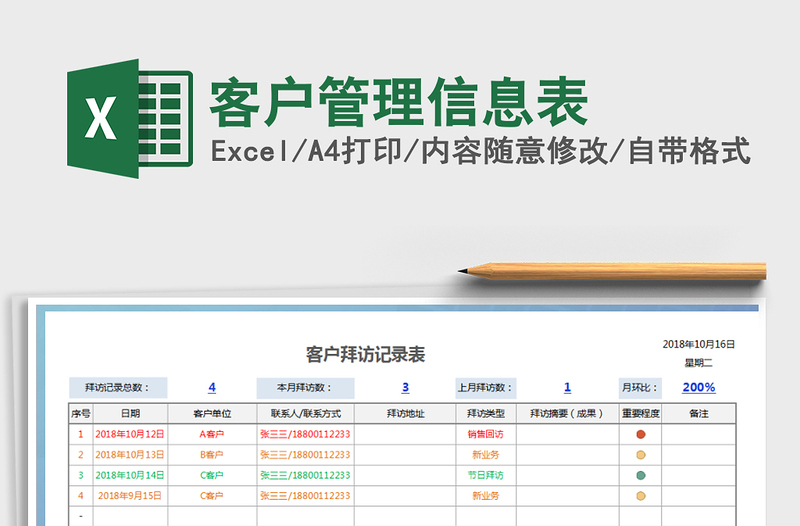
Task: Select the 2018年10月12日 date cell
Action: [x=130, y=434]
